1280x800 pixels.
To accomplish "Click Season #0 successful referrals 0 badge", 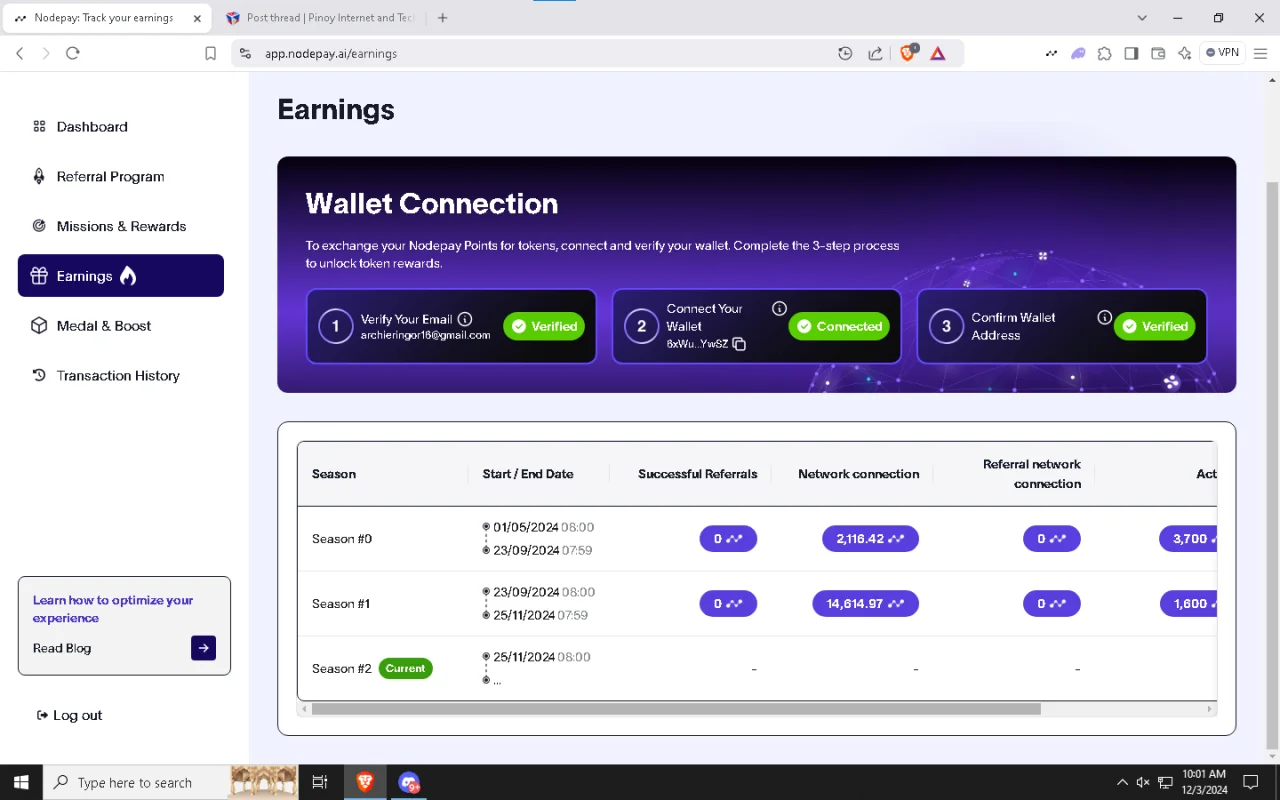I will coord(728,539).
